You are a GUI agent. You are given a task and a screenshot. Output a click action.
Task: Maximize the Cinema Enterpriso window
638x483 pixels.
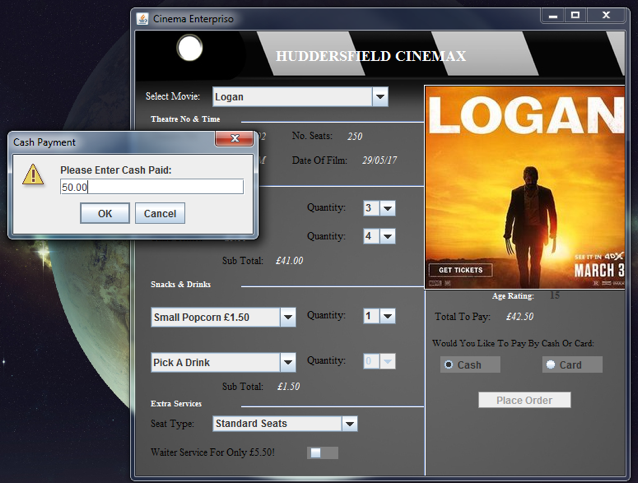[x=575, y=15]
